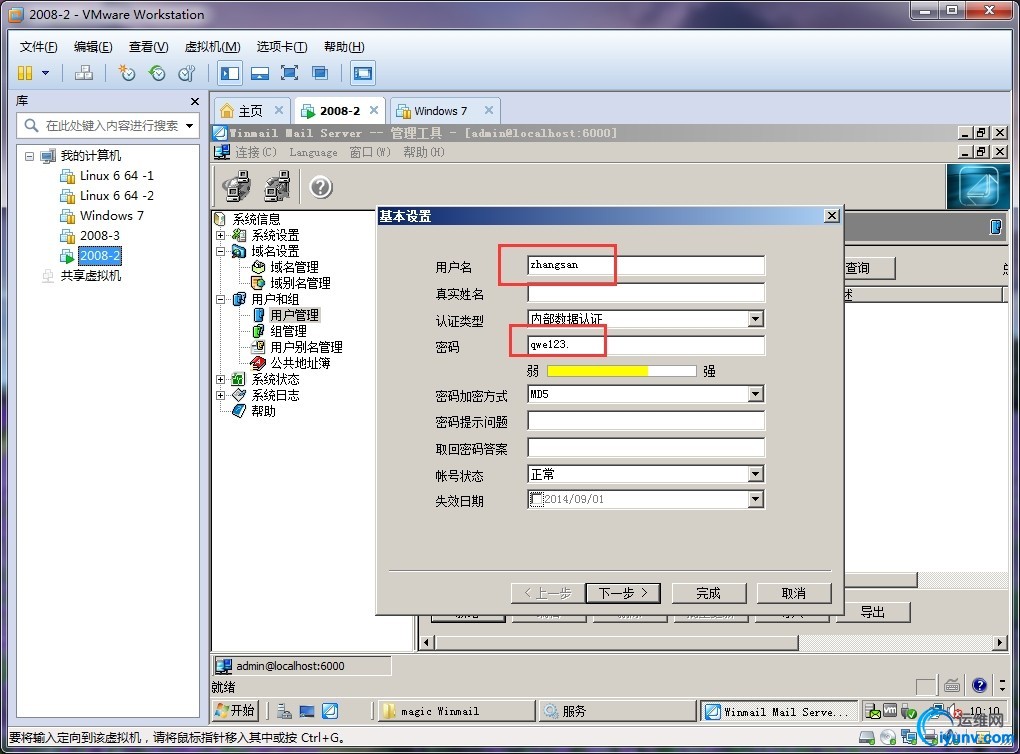Click the unity mode toolbar icon
1020x754 pixels.
tap(319, 73)
